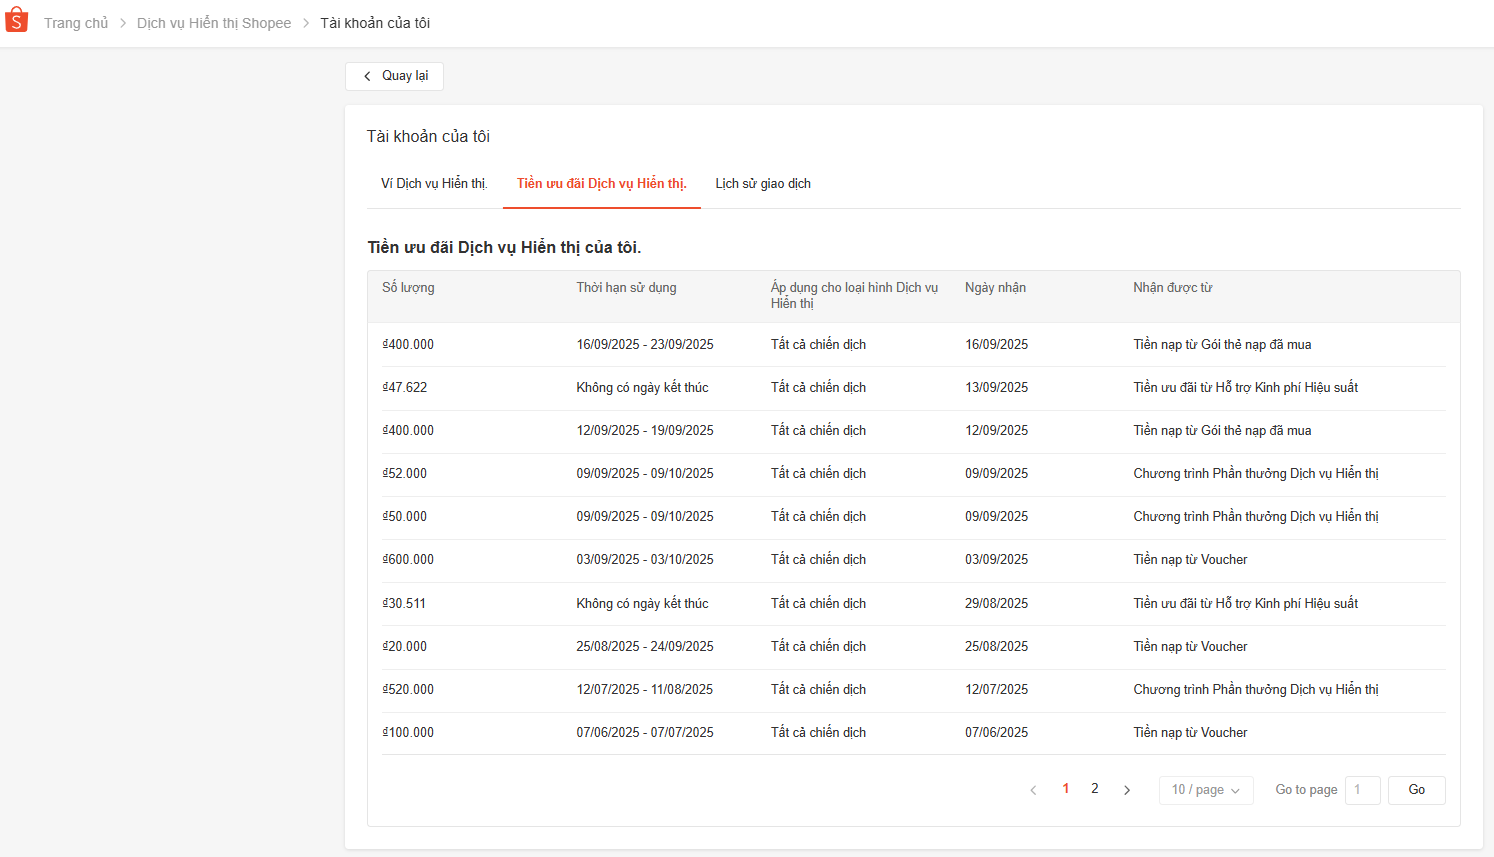Image resolution: width=1494 pixels, height=857 pixels.
Task: Click the Ngày nhận column header
Action: coord(995,288)
